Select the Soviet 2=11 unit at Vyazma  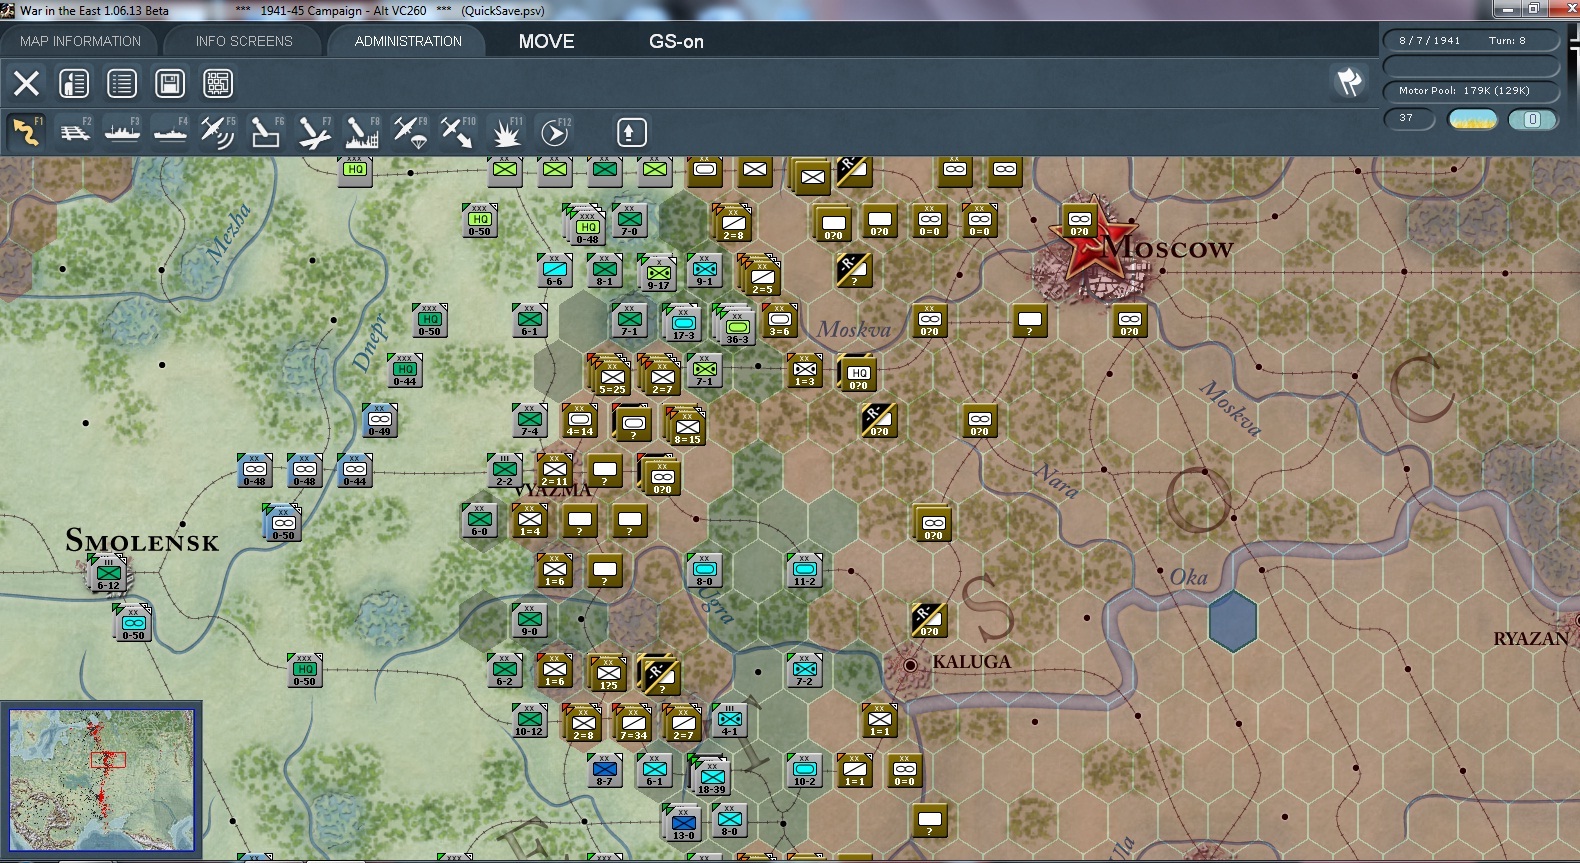coord(555,470)
